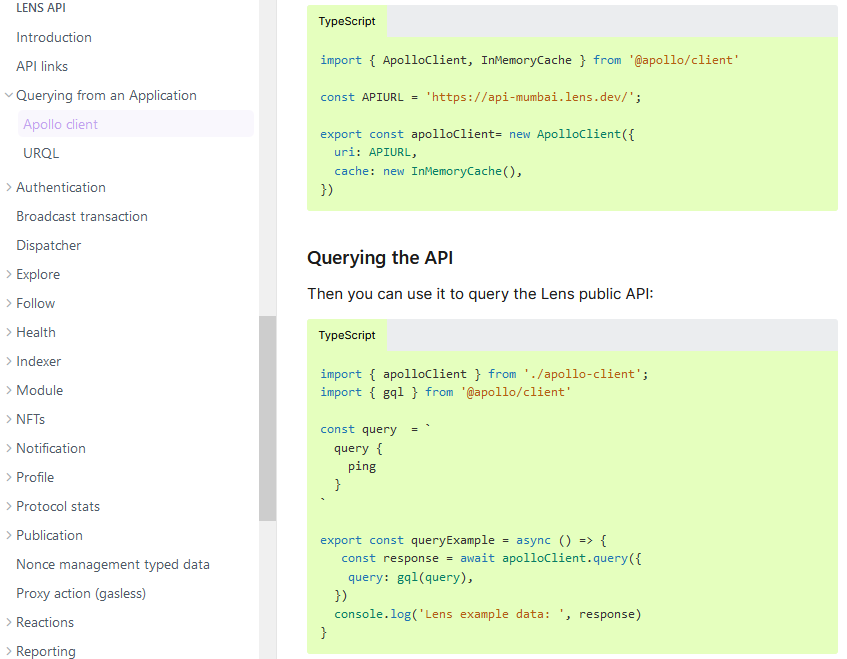Open the Broadcast transaction page
This screenshot has height=659, width=847.
[x=82, y=216]
